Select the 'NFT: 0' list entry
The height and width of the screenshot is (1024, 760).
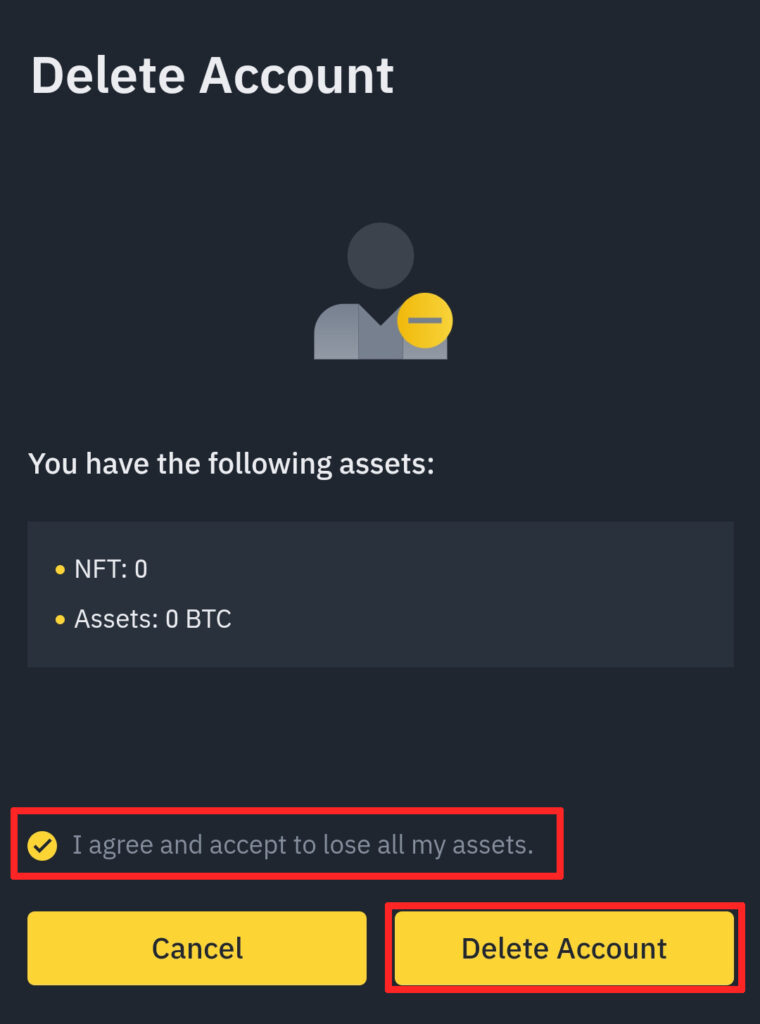(111, 569)
